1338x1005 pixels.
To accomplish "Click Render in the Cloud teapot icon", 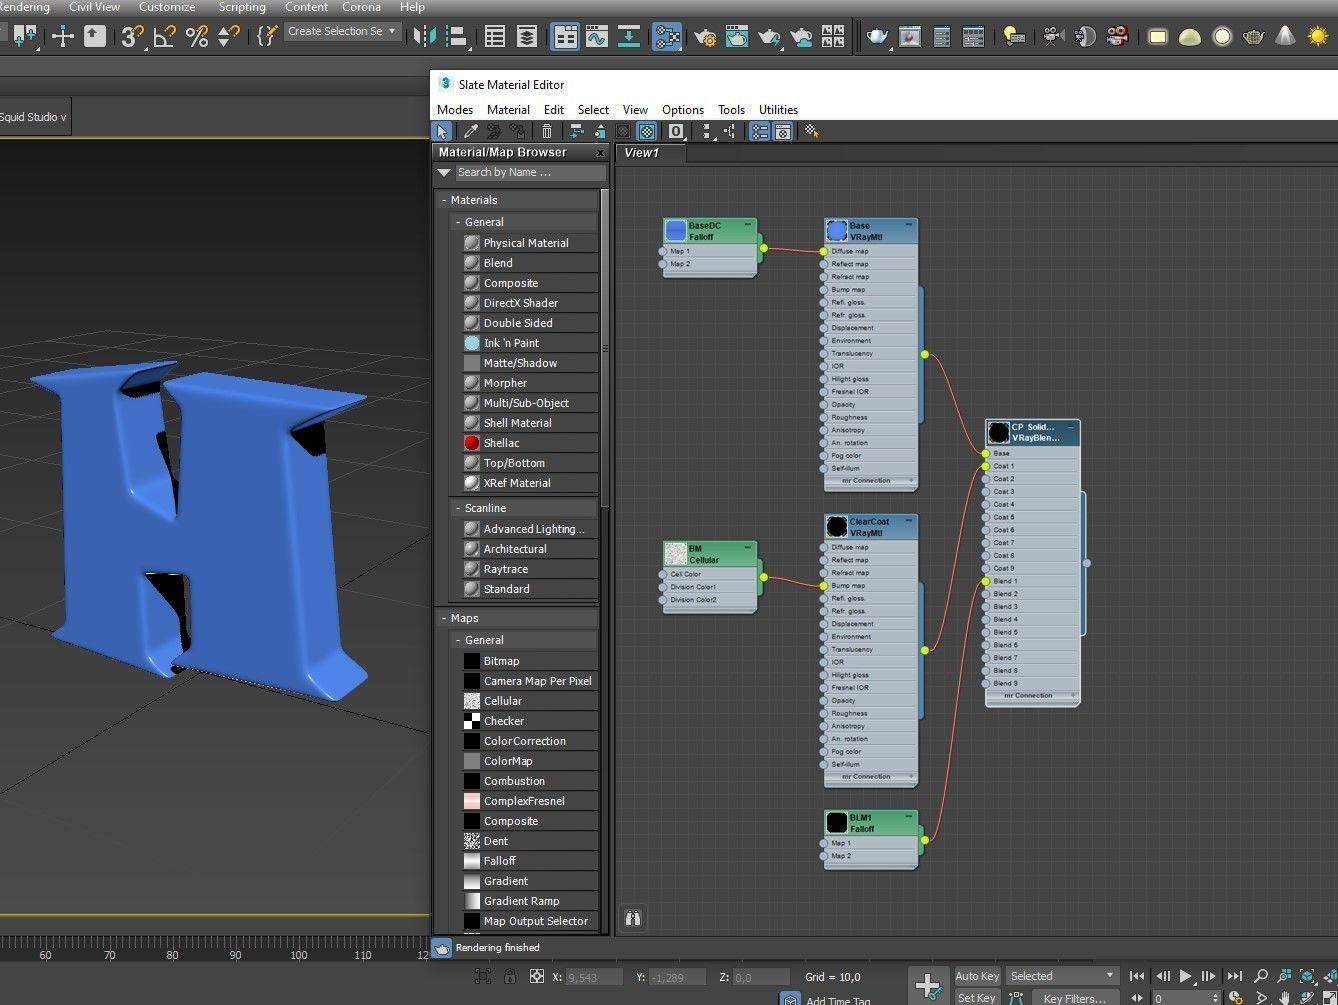I will pos(801,37).
